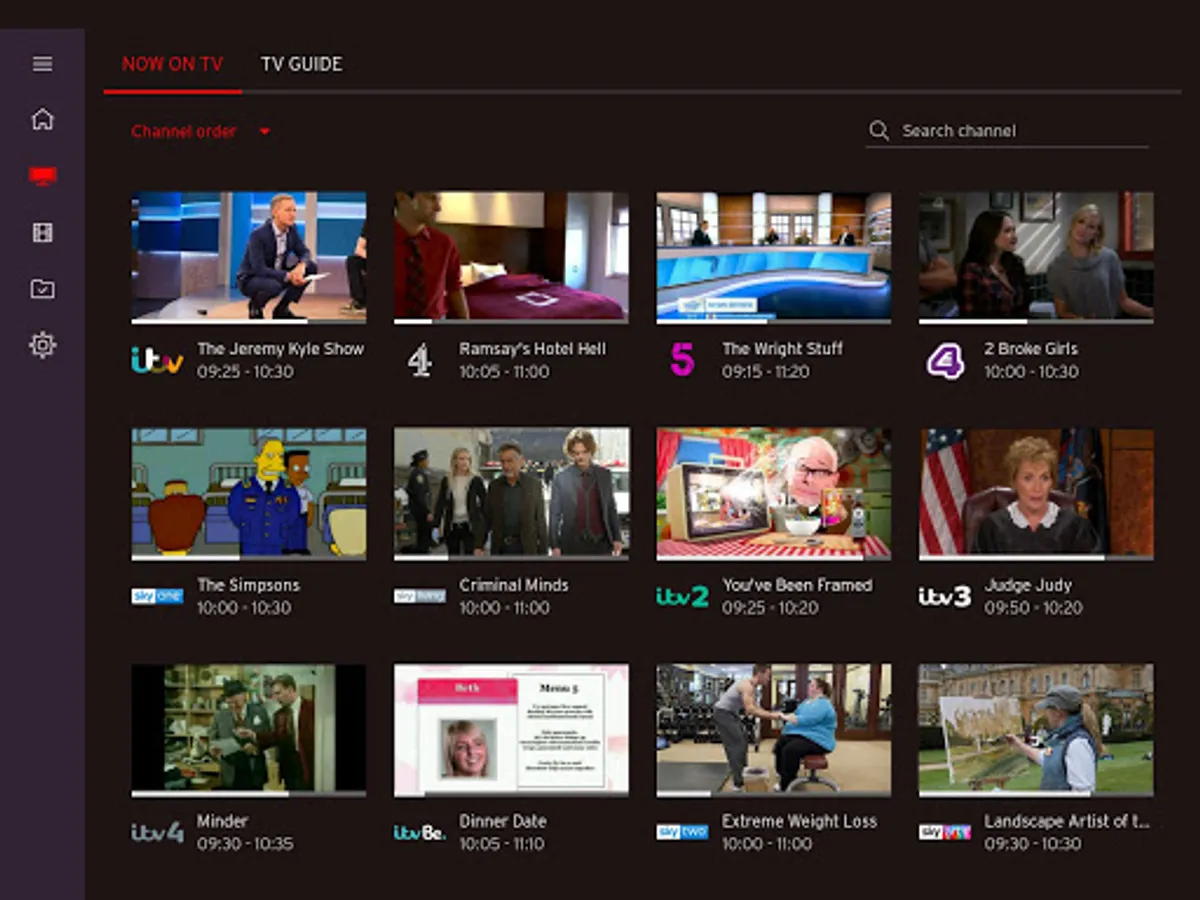Expand sorting with the red dropdown arrow
This screenshot has width=1200, height=900.
coord(264,131)
